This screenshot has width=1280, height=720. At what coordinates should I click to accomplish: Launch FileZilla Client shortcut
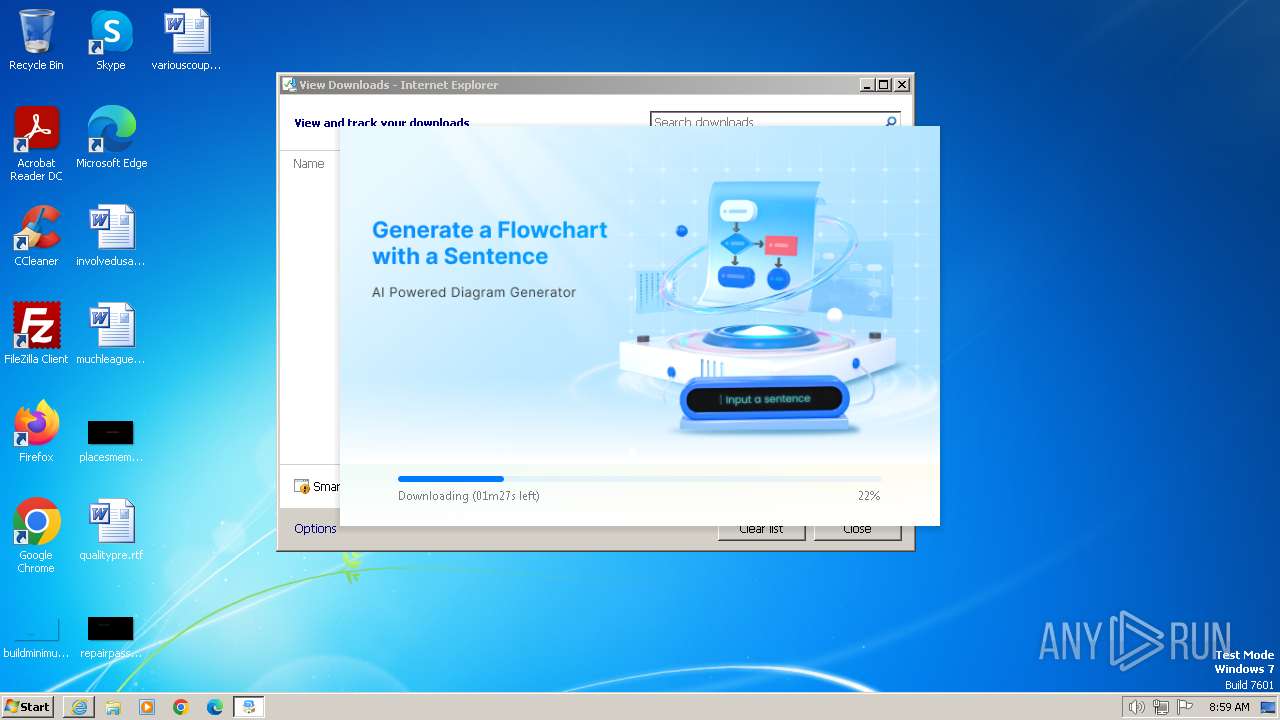click(36, 333)
